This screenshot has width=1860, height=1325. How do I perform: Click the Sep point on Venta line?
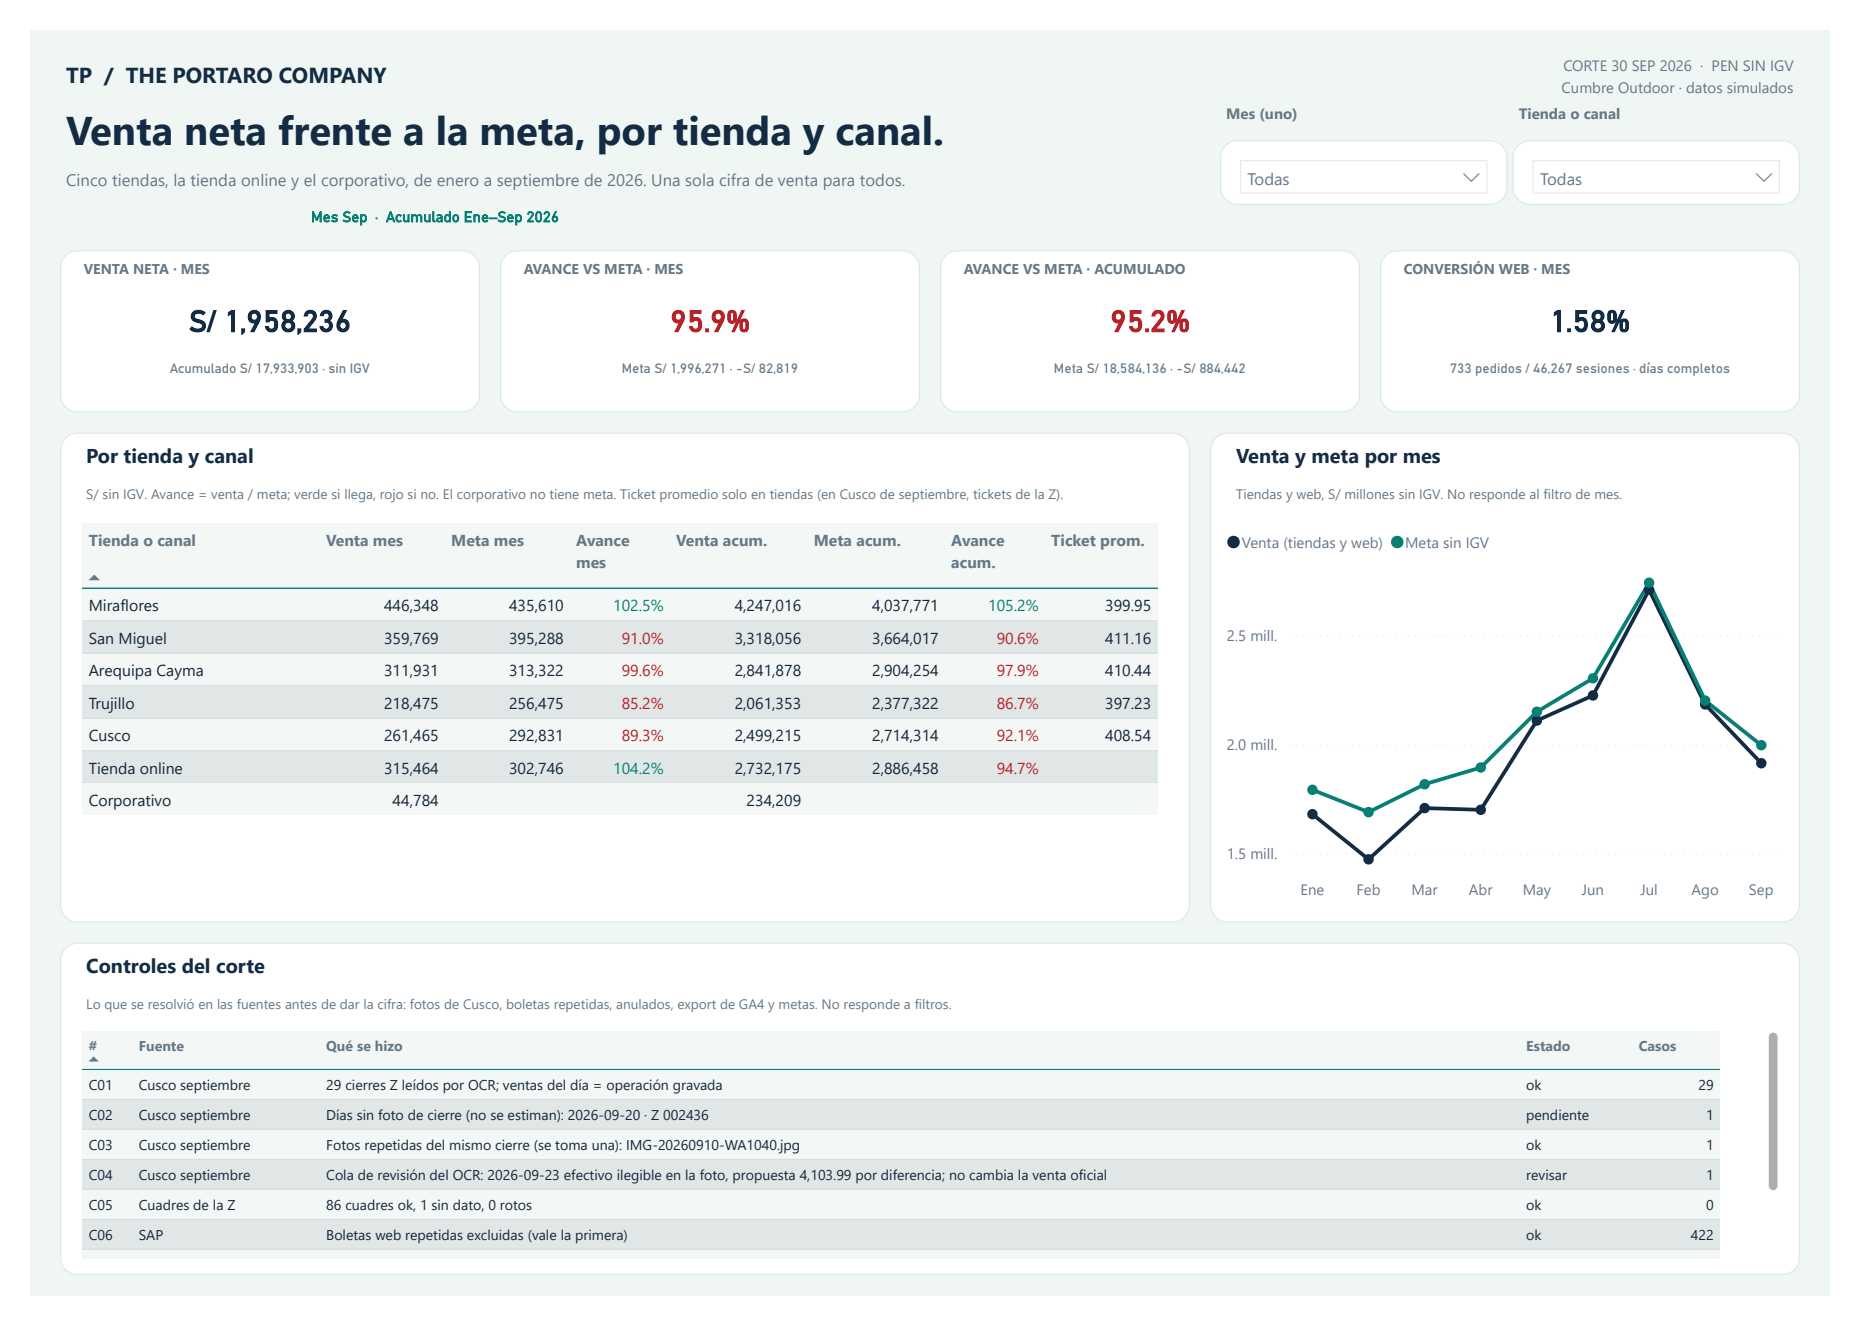(x=1761, y=763)
